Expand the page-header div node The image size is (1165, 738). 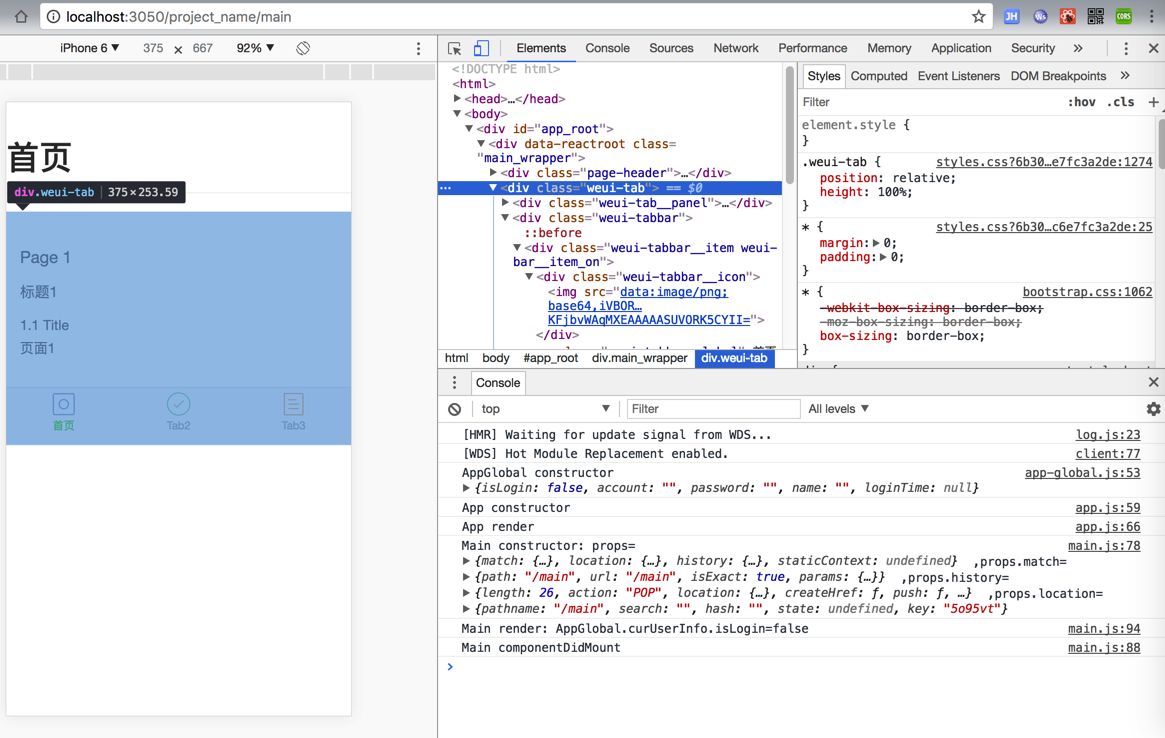pos(494,173)
